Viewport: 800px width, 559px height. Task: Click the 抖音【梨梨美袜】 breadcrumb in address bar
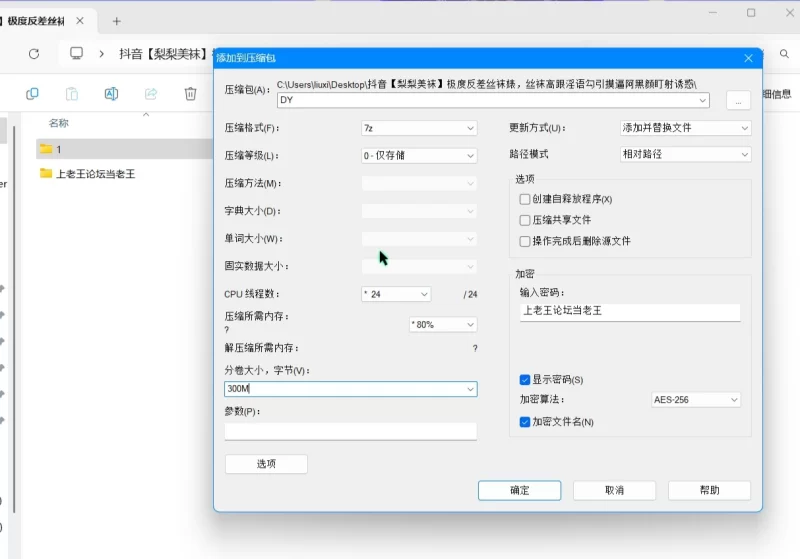163,54
